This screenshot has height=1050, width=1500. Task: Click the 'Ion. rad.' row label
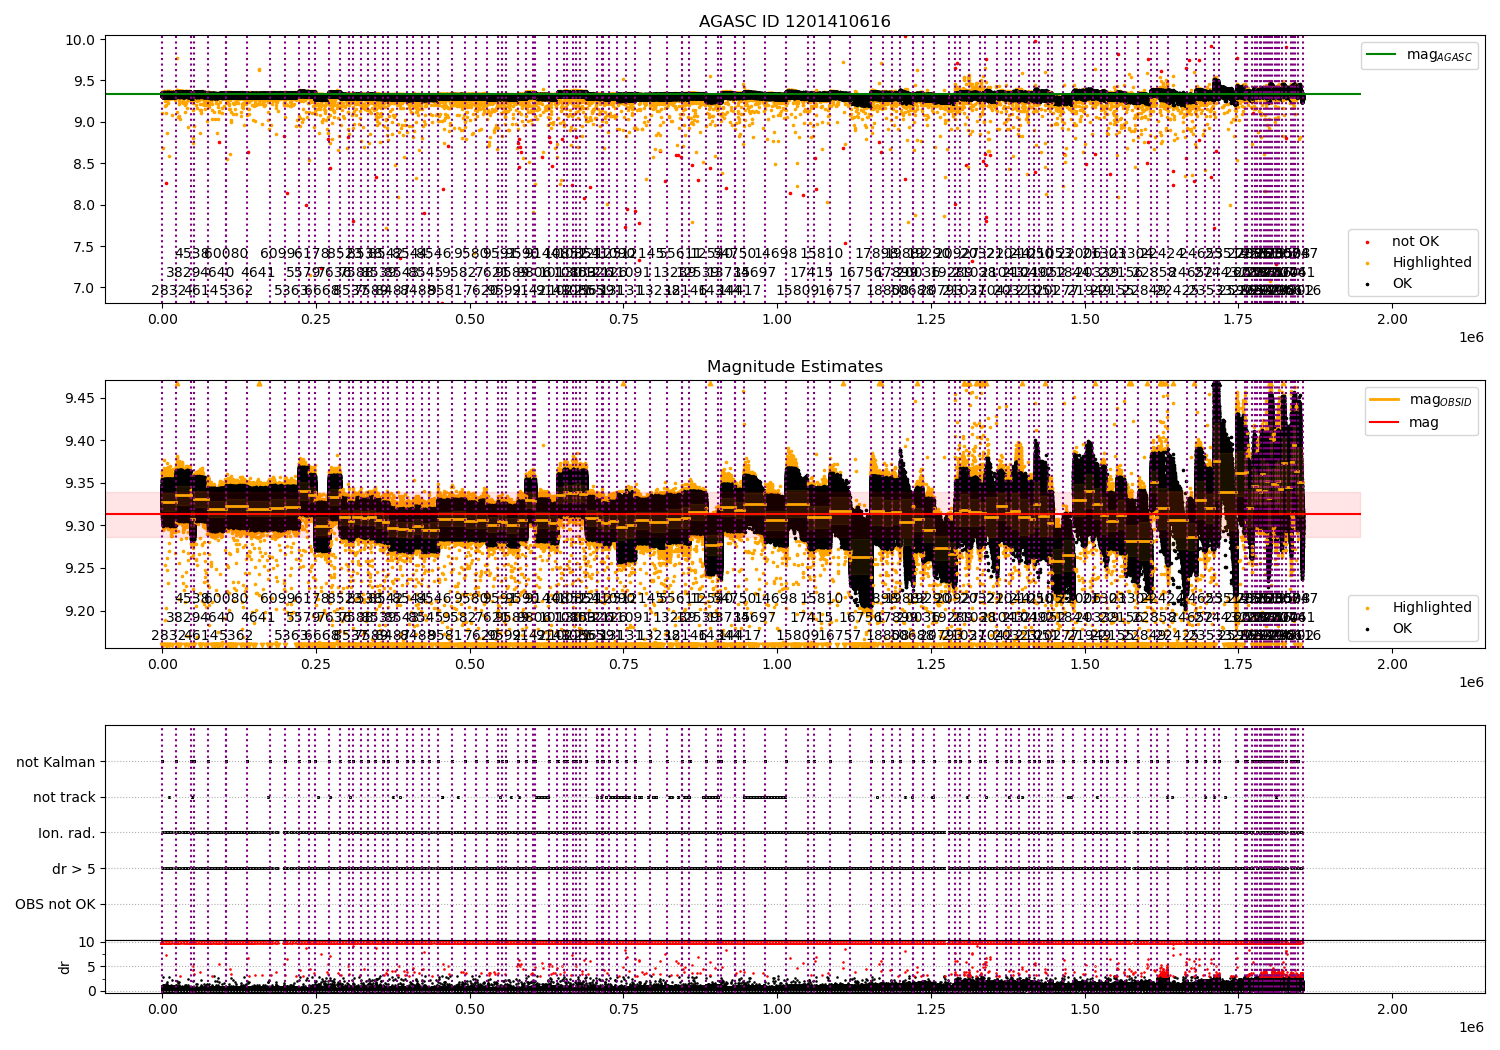click(x=67, y=833)
